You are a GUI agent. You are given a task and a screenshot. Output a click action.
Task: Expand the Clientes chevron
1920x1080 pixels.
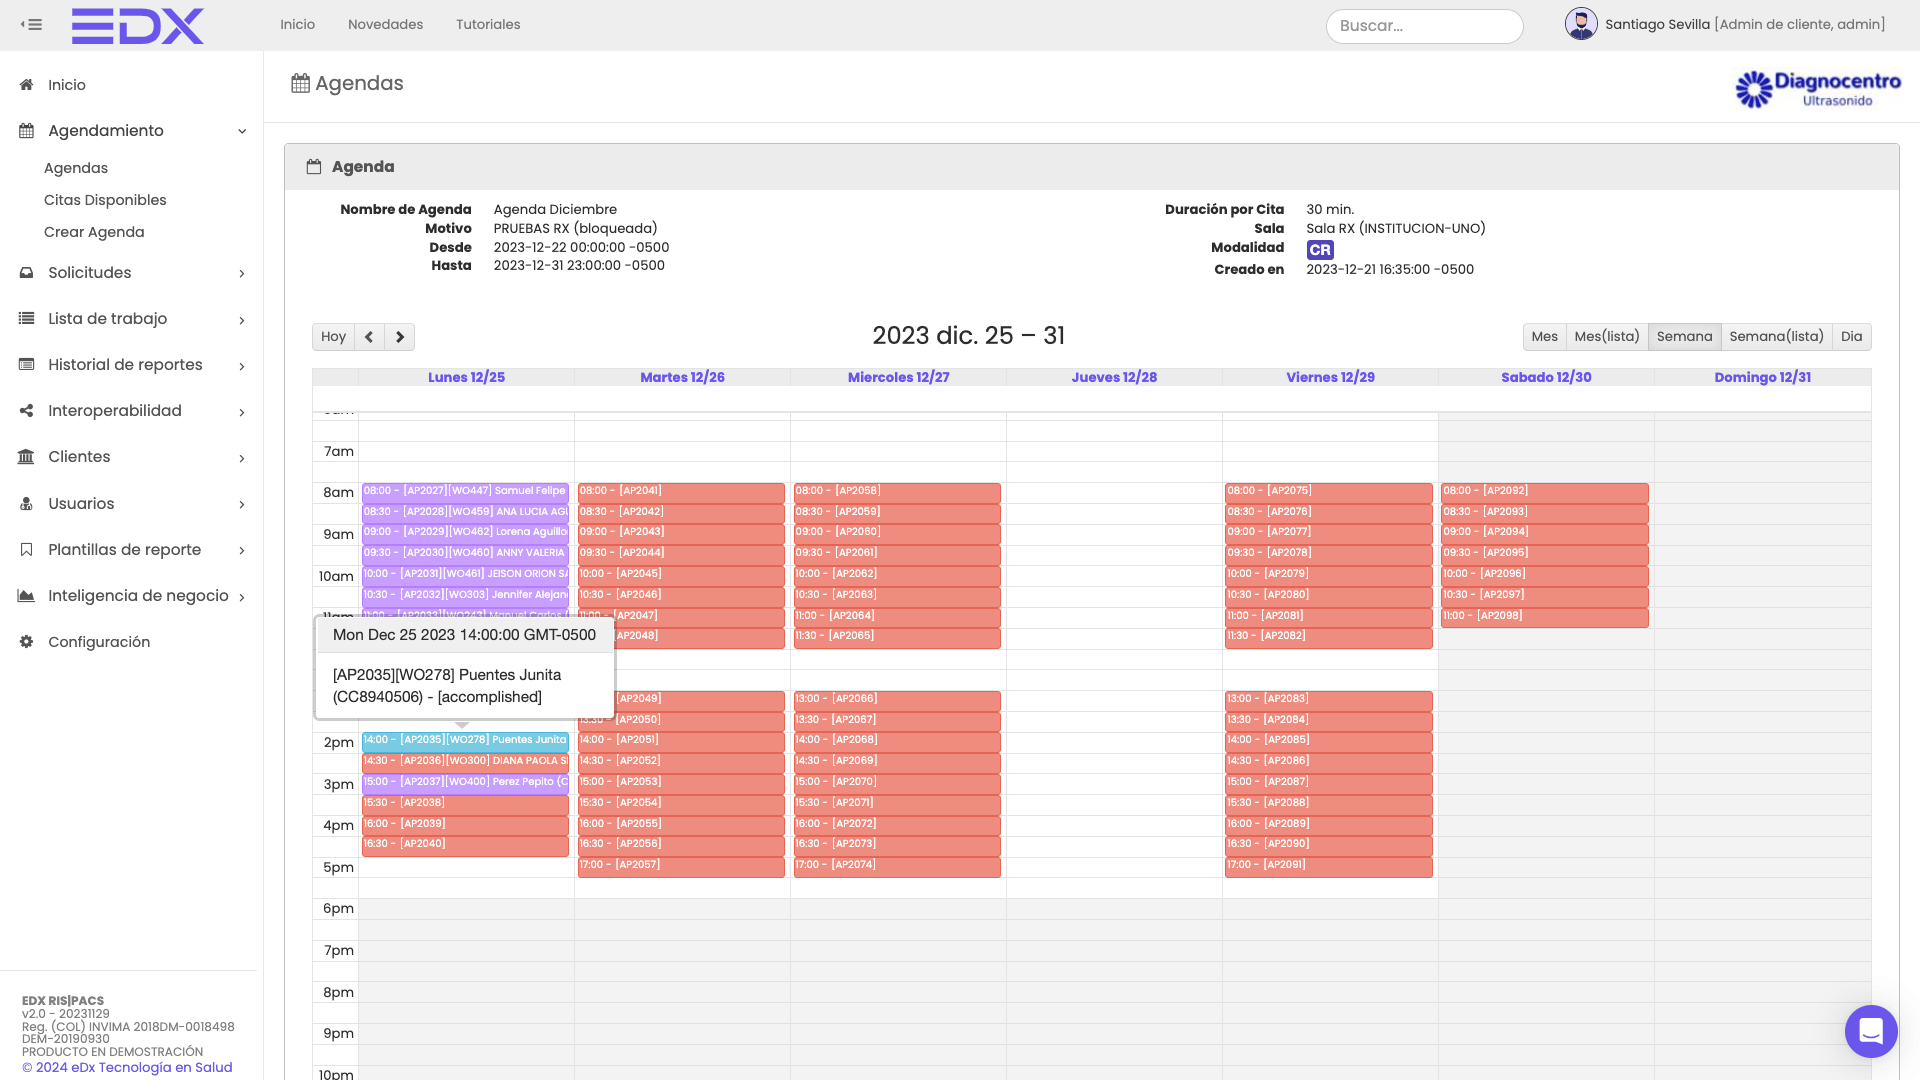(x=242, y=458)
